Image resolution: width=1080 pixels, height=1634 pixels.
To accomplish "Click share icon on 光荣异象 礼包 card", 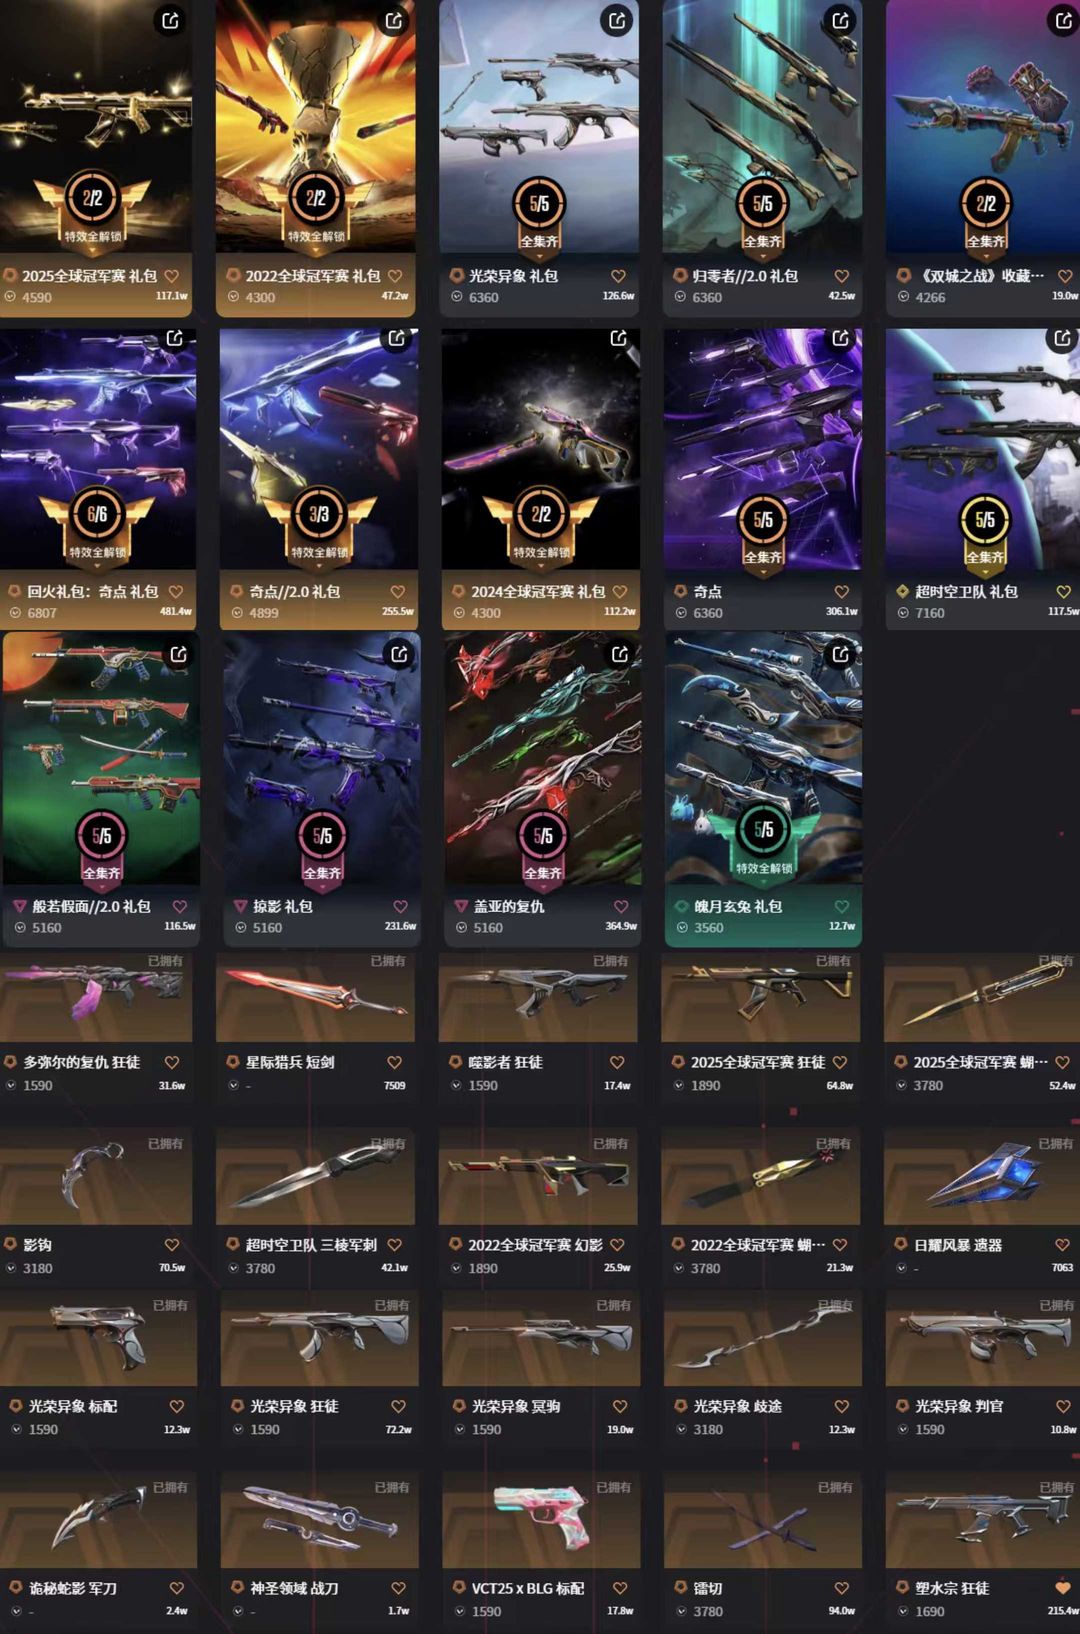I will pyautogui.click(x=617, y=20).
